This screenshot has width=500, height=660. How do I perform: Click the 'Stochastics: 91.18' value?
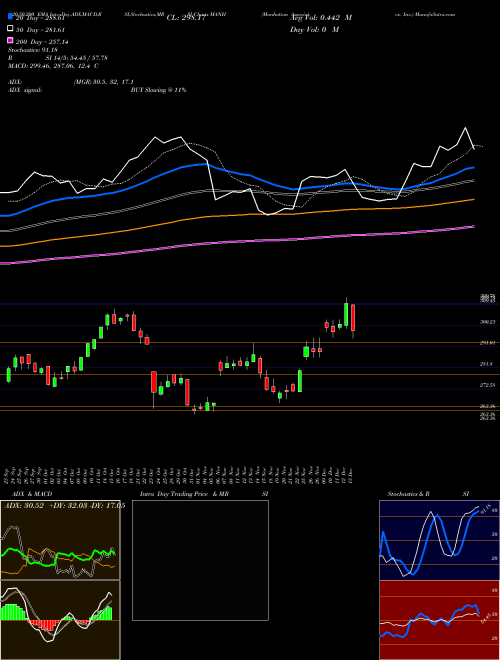(x=32, y=50)
